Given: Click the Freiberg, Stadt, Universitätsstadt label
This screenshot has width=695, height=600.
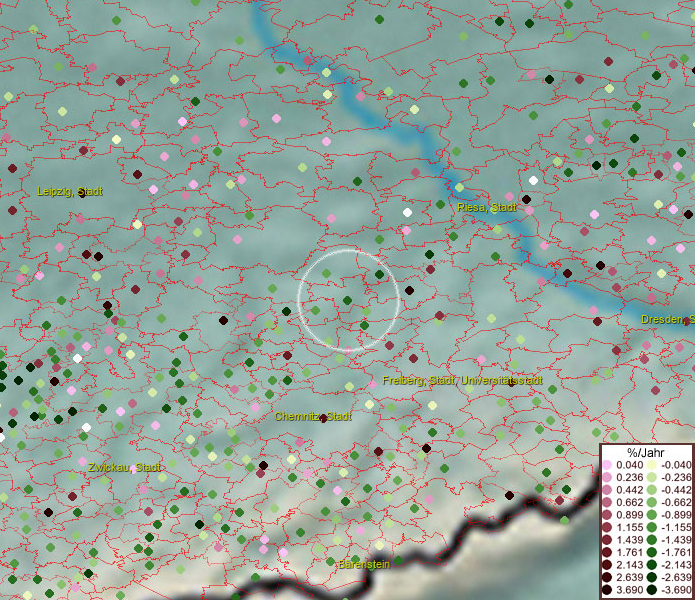Looking at the screenshot, I should tap(462, 380).
